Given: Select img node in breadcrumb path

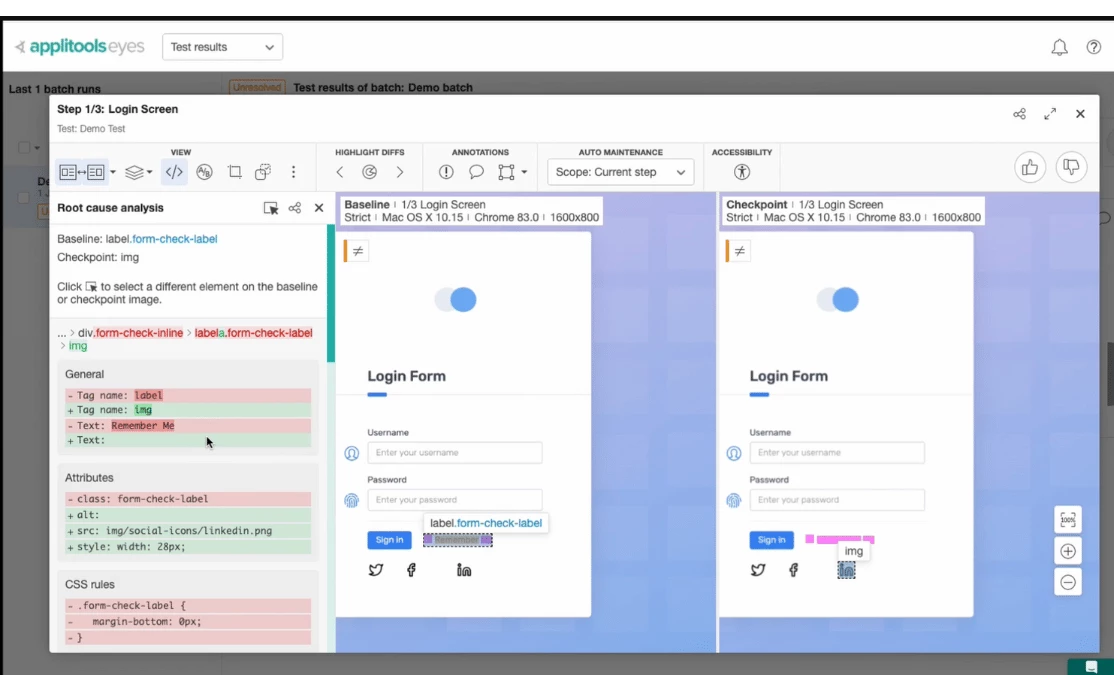Looking at the screenshot, I should 78,346.
